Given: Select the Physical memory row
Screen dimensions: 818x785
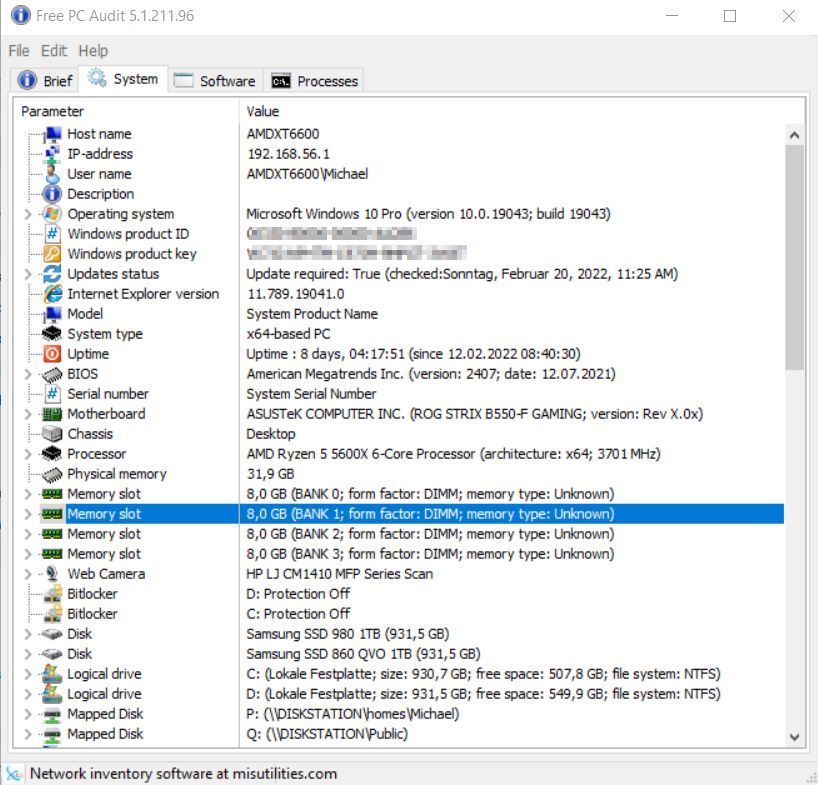Looking at the screenshot, I should pyautogui.click(x=116, y=474).
